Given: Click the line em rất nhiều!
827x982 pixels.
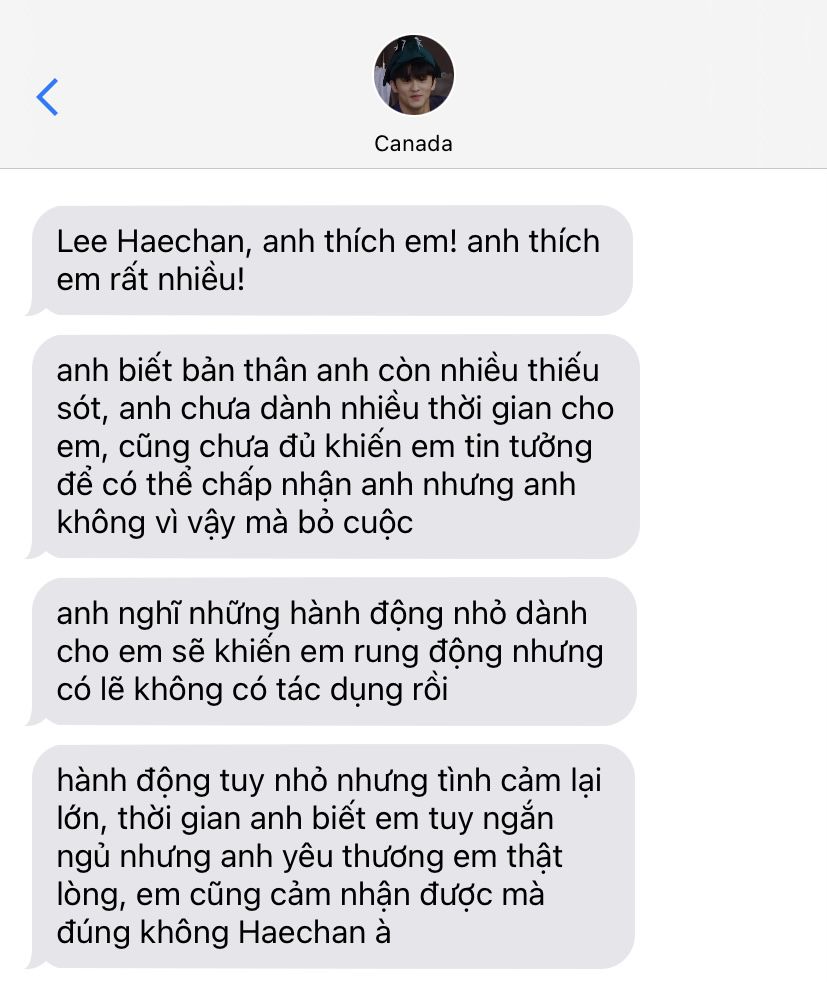Looking at the screenshot, I should pyautogui.click(x=150, y=279).
